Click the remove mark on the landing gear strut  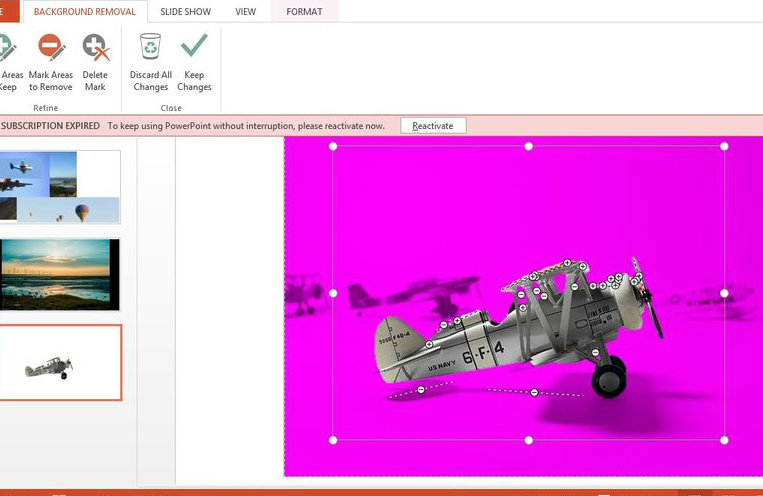(x=595, y=352)
